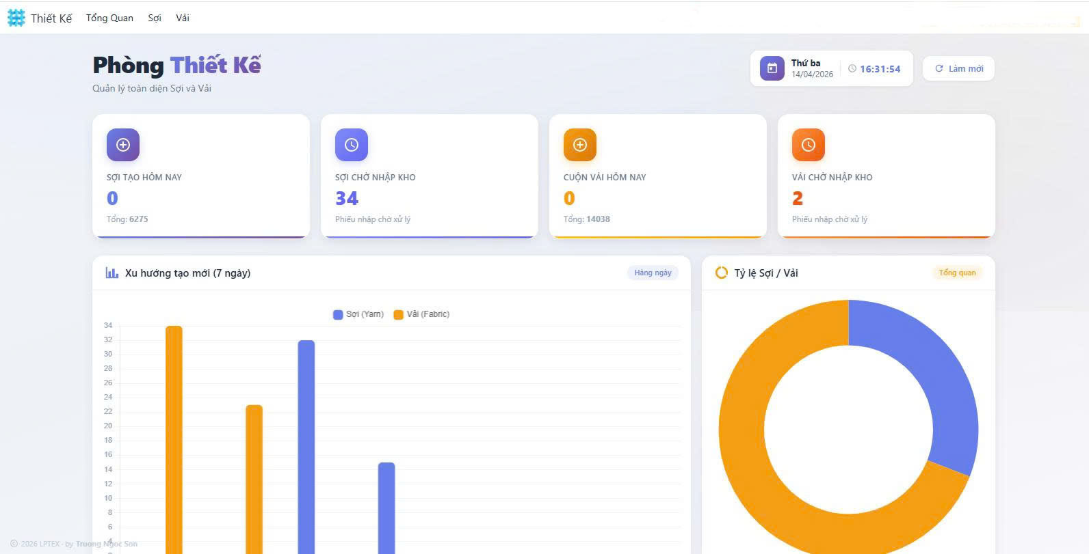The image size is (1089, 554).
Task: Click the Thiết Kế logo icon
Action: click(x=16, y=18)
